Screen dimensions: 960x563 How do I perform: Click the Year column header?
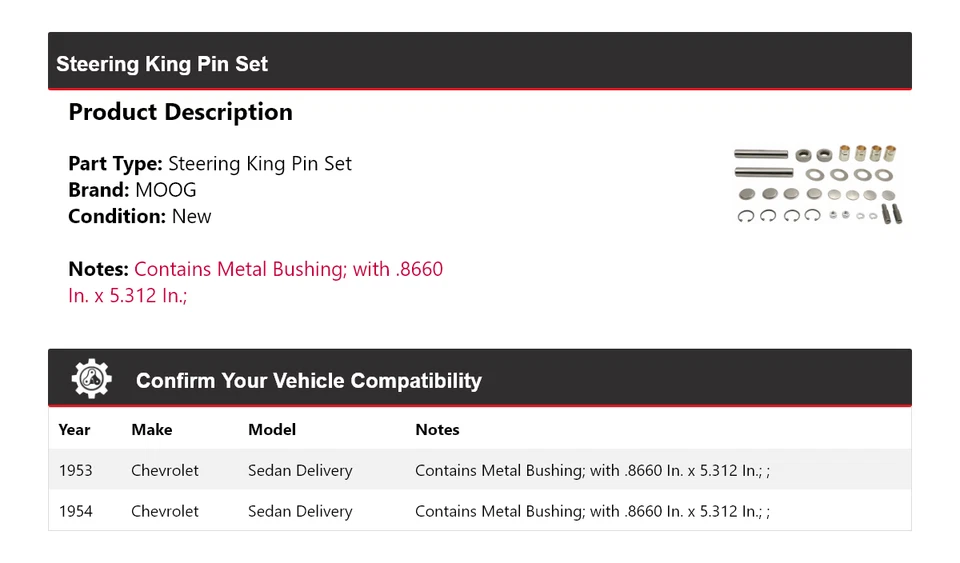click(x=74, y=430)
